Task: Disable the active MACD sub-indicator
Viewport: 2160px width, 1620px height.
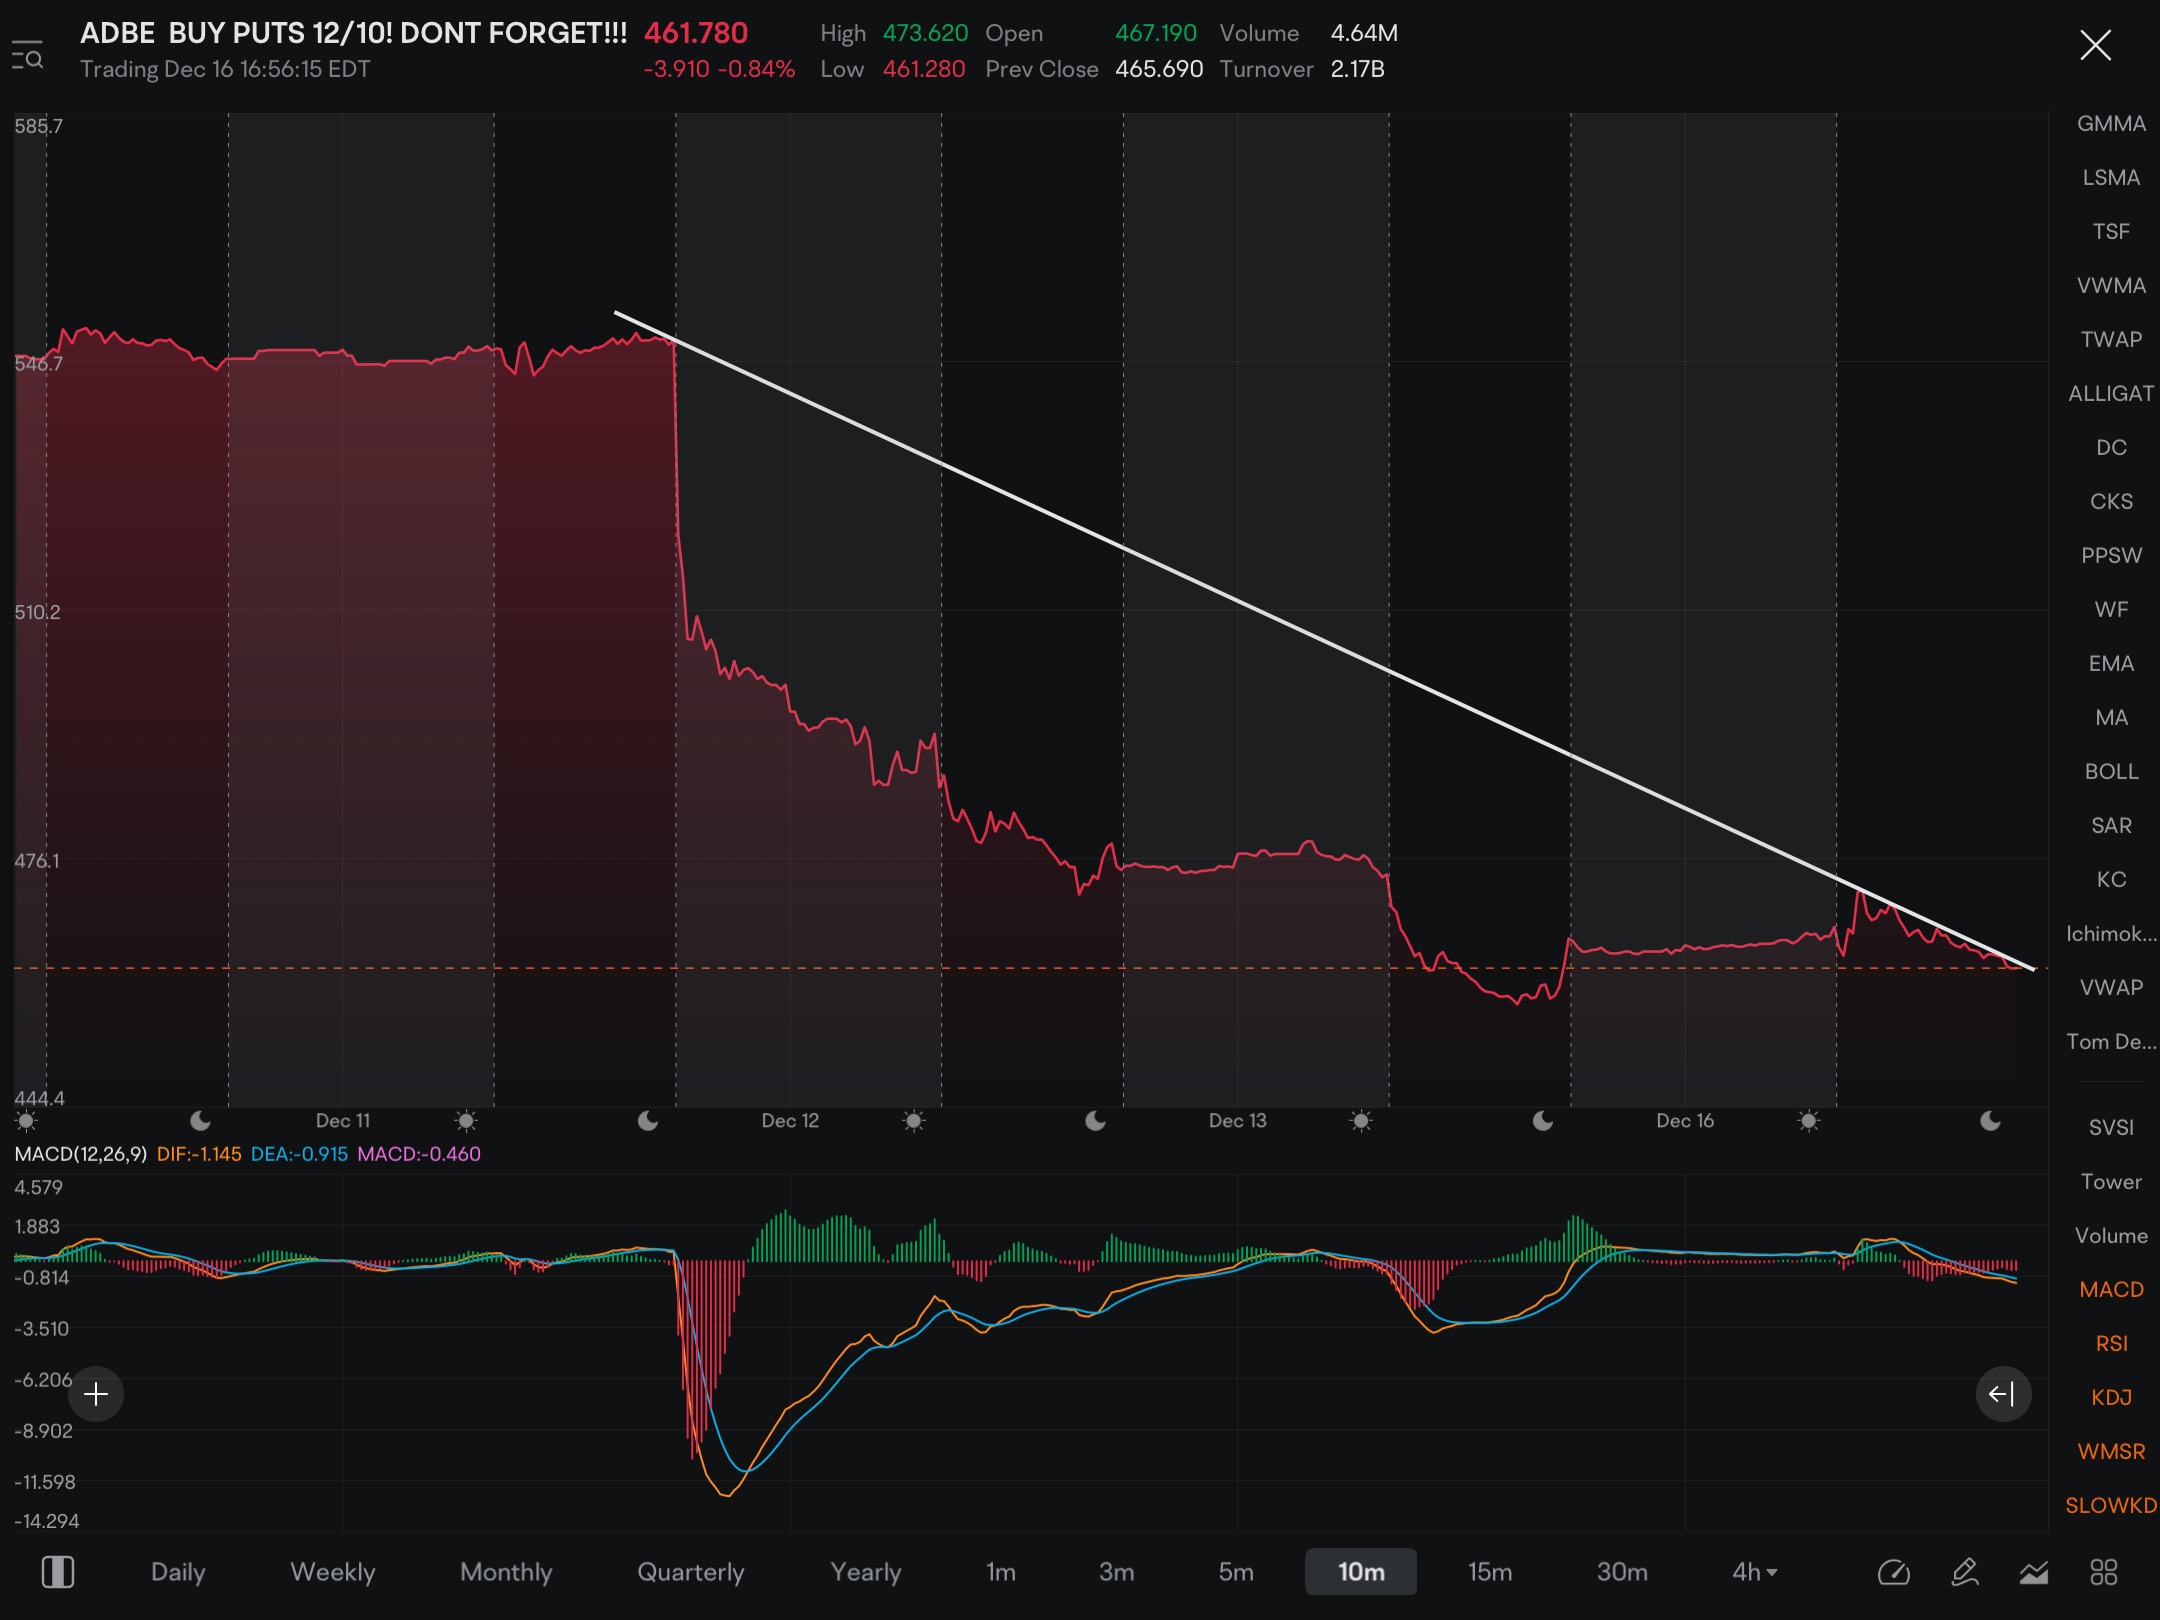Action: [2111, 1290]
